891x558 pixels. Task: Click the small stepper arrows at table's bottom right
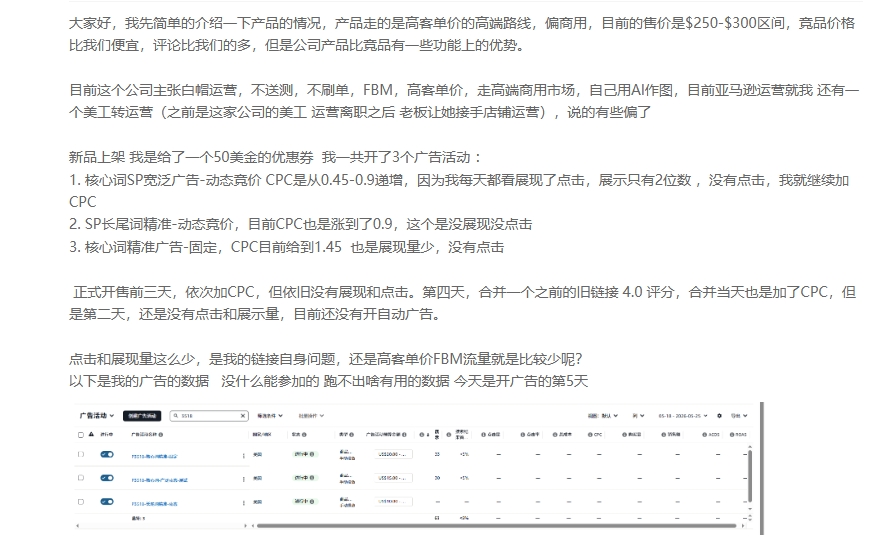tap(750, 518)
